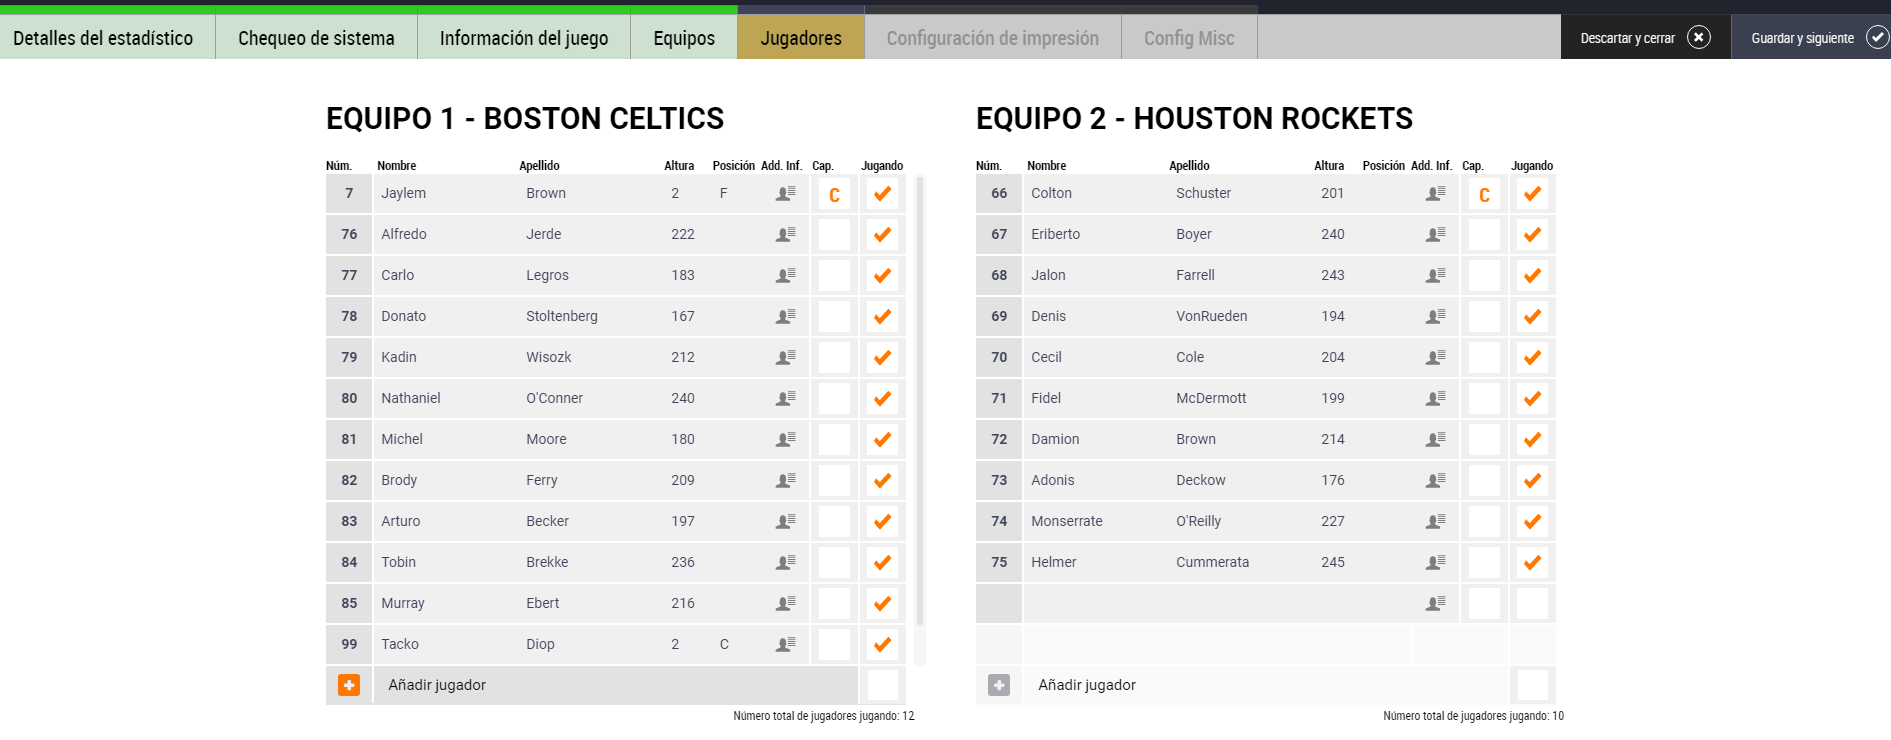Image resolution: width=1891 pixels, height=740 pixels.
Task: Uncheck Jugando for Alfredo Jerde
Action: pyautogui.click(x=882, y=234)
